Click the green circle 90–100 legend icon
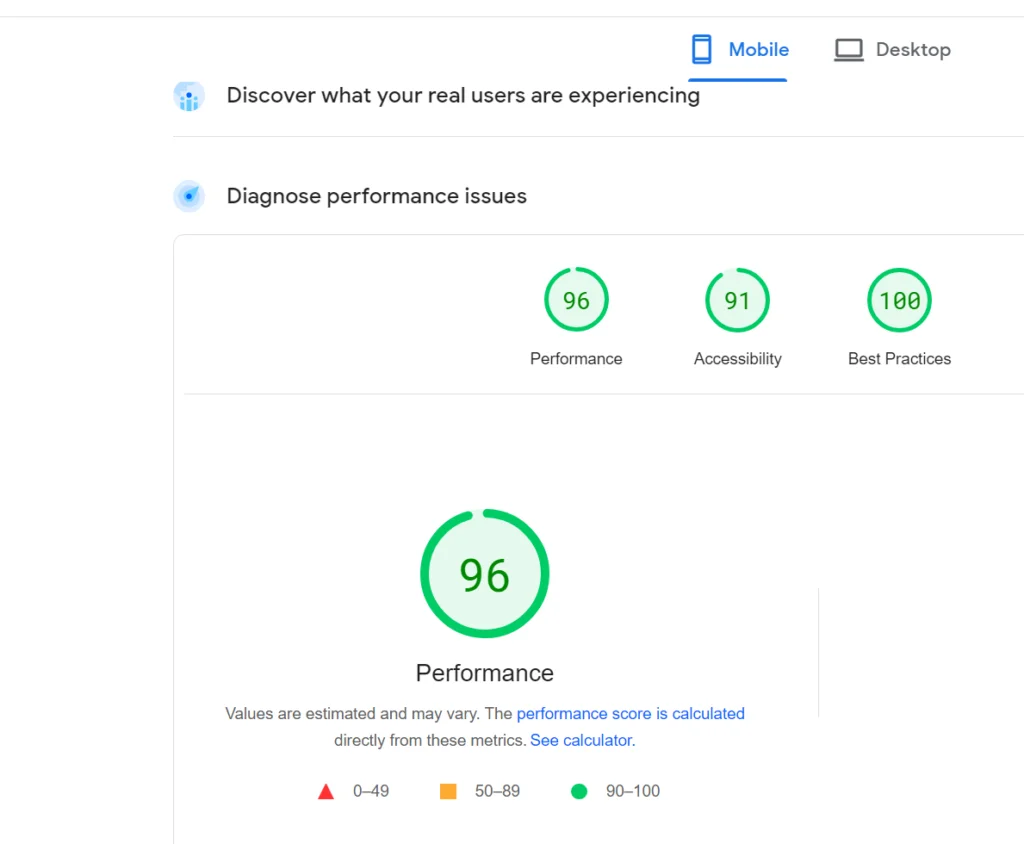The image size is (1024, 844). [x=579, y=791]
